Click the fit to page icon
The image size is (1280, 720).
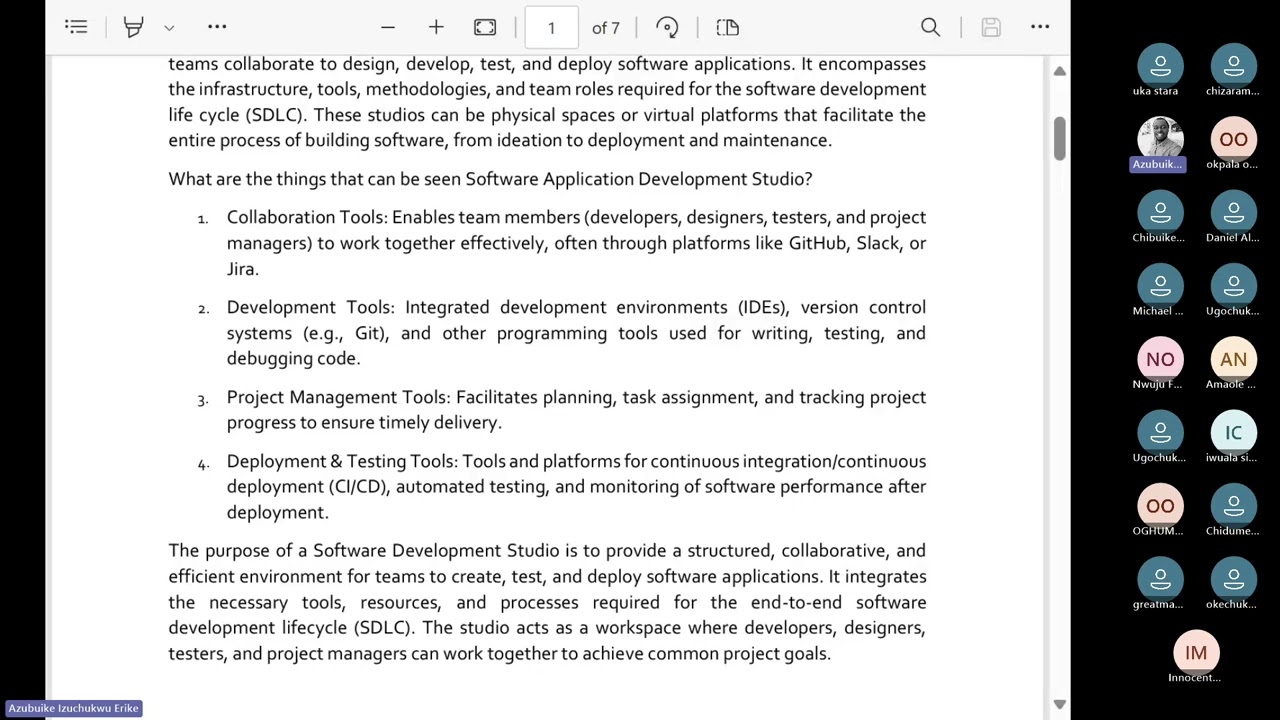pyautogui.click(x=485, y=28)
